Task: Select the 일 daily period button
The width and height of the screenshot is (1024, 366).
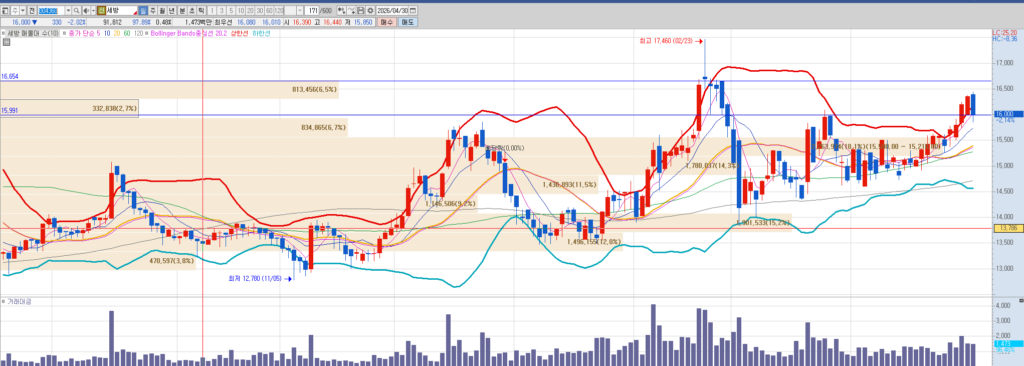Action: click(x=142, y=11)
